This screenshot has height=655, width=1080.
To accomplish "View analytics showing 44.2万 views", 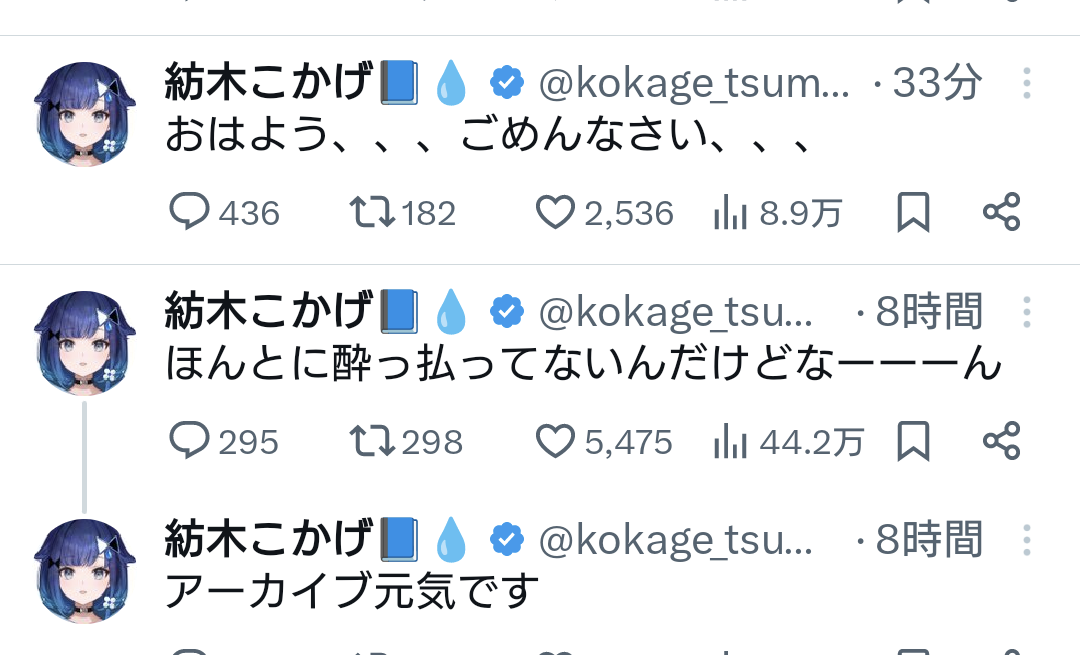I will pyautogui.click(x=732, y=441).
